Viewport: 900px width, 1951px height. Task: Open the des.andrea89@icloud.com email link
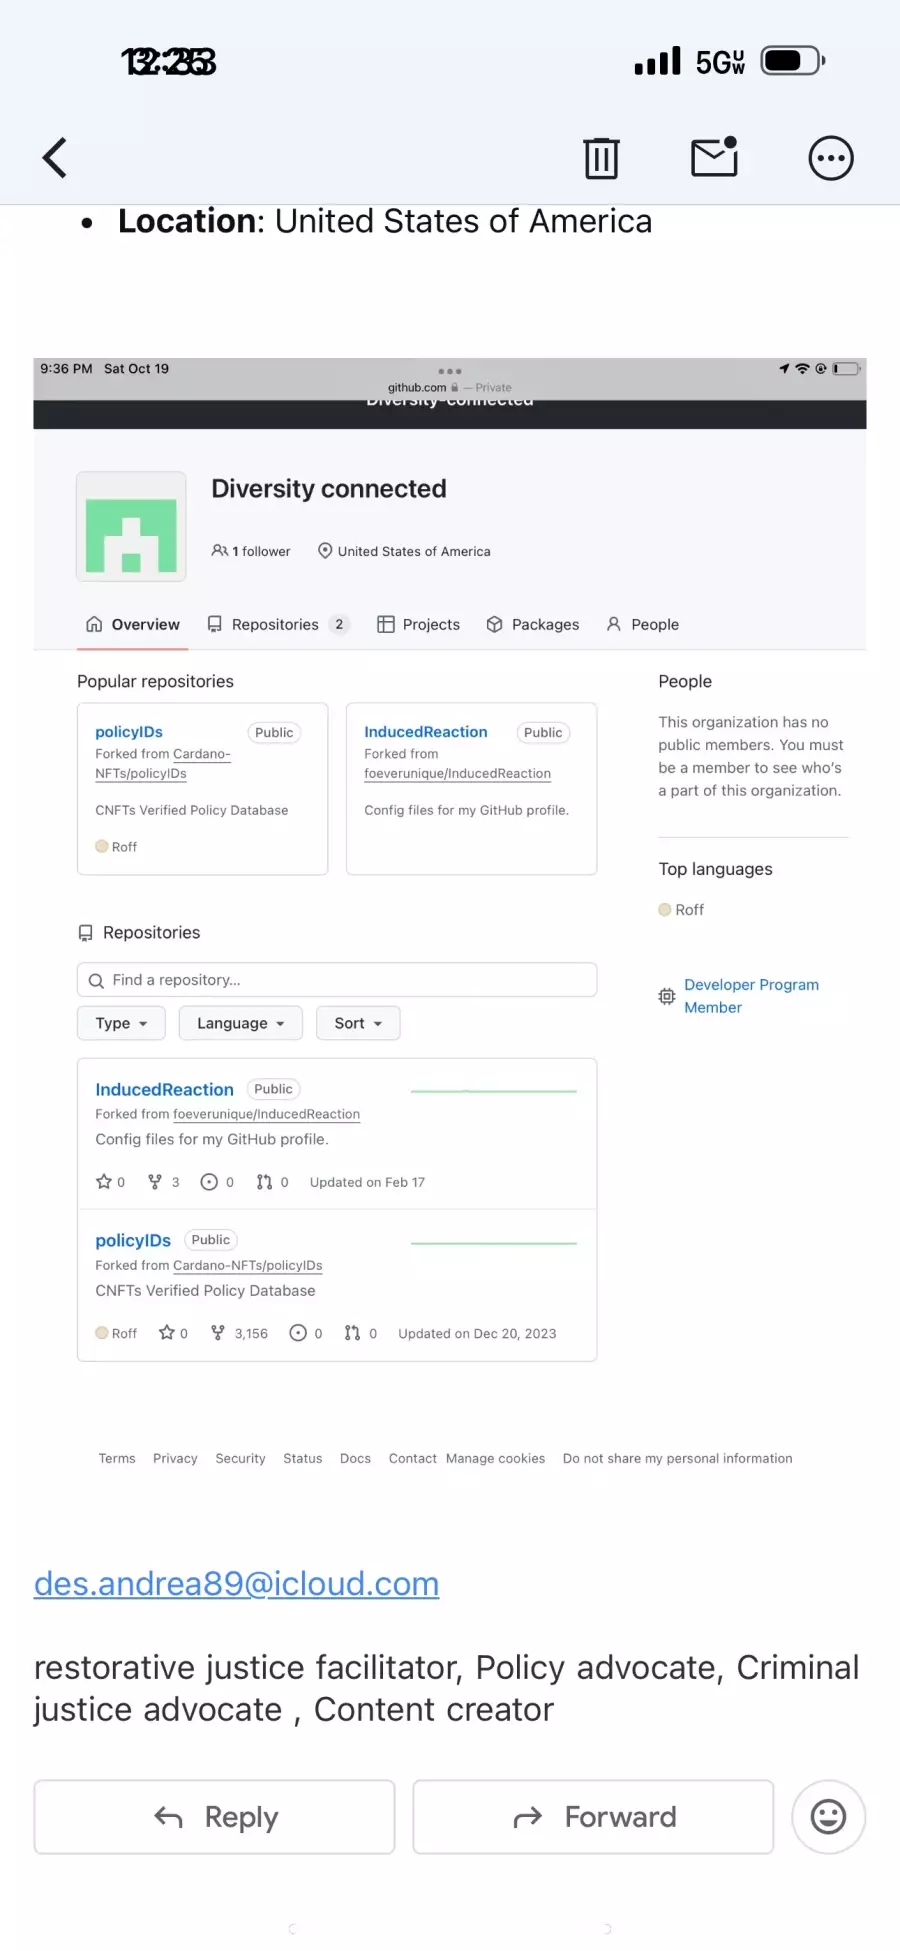click(x=237, y=1584)
